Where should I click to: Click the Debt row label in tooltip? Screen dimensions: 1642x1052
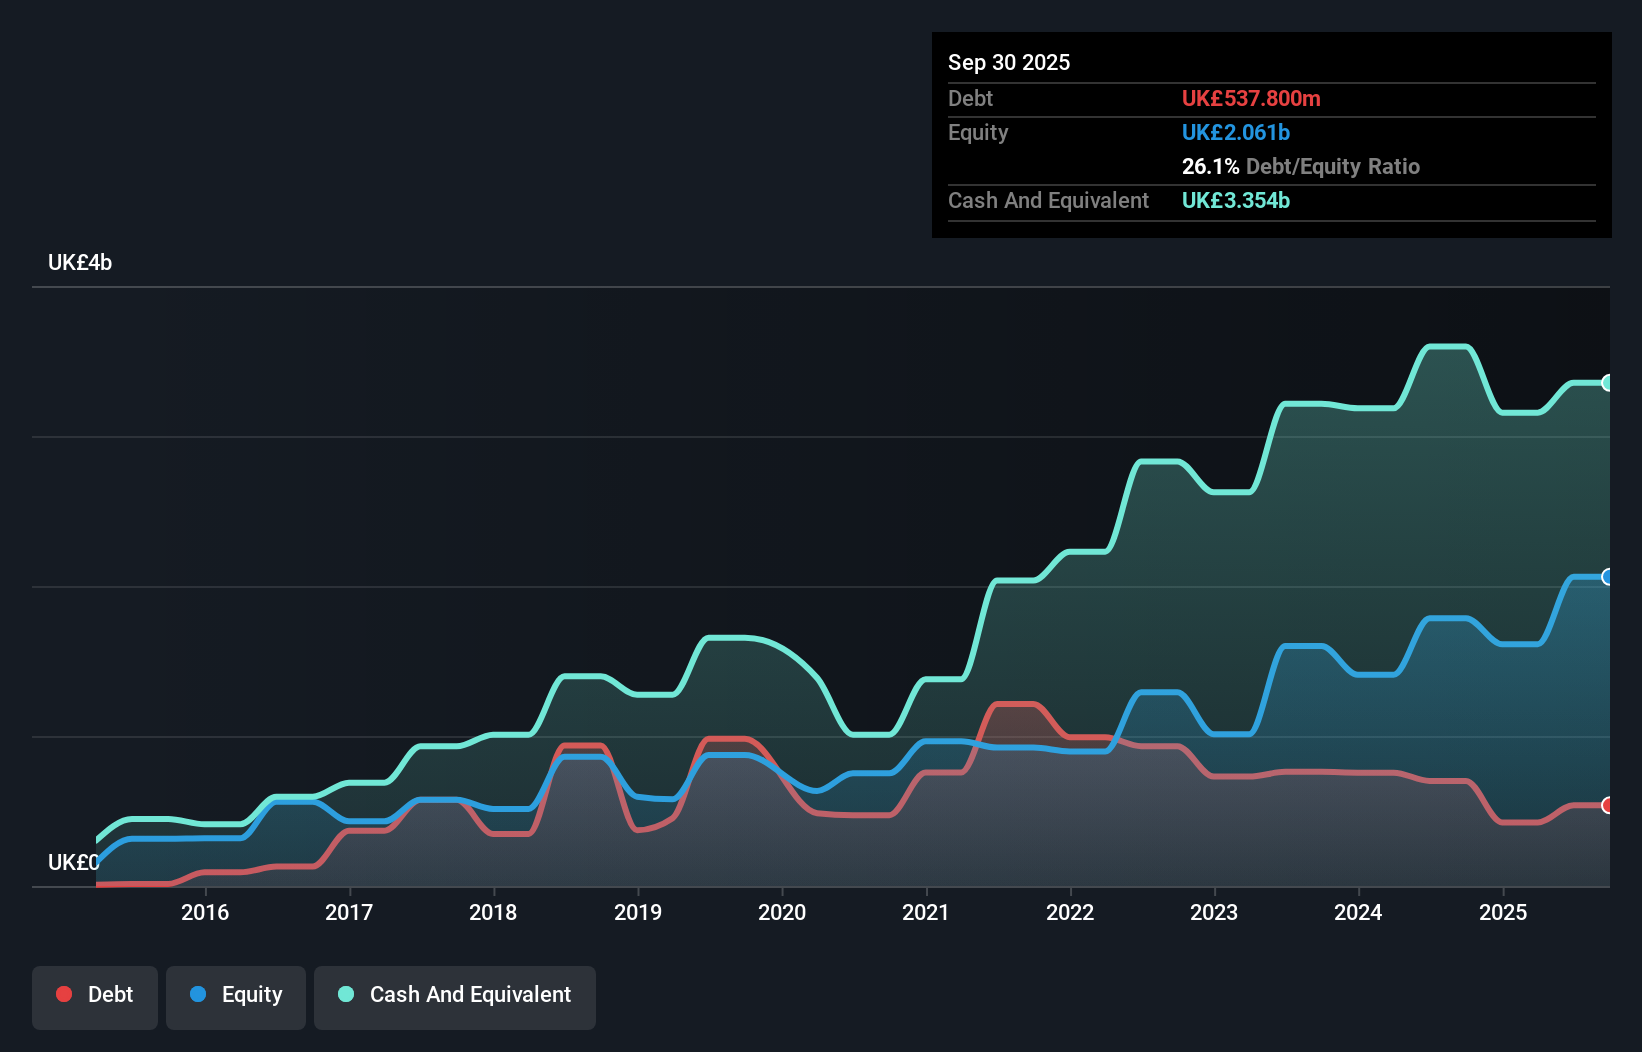tap(970, 98)
